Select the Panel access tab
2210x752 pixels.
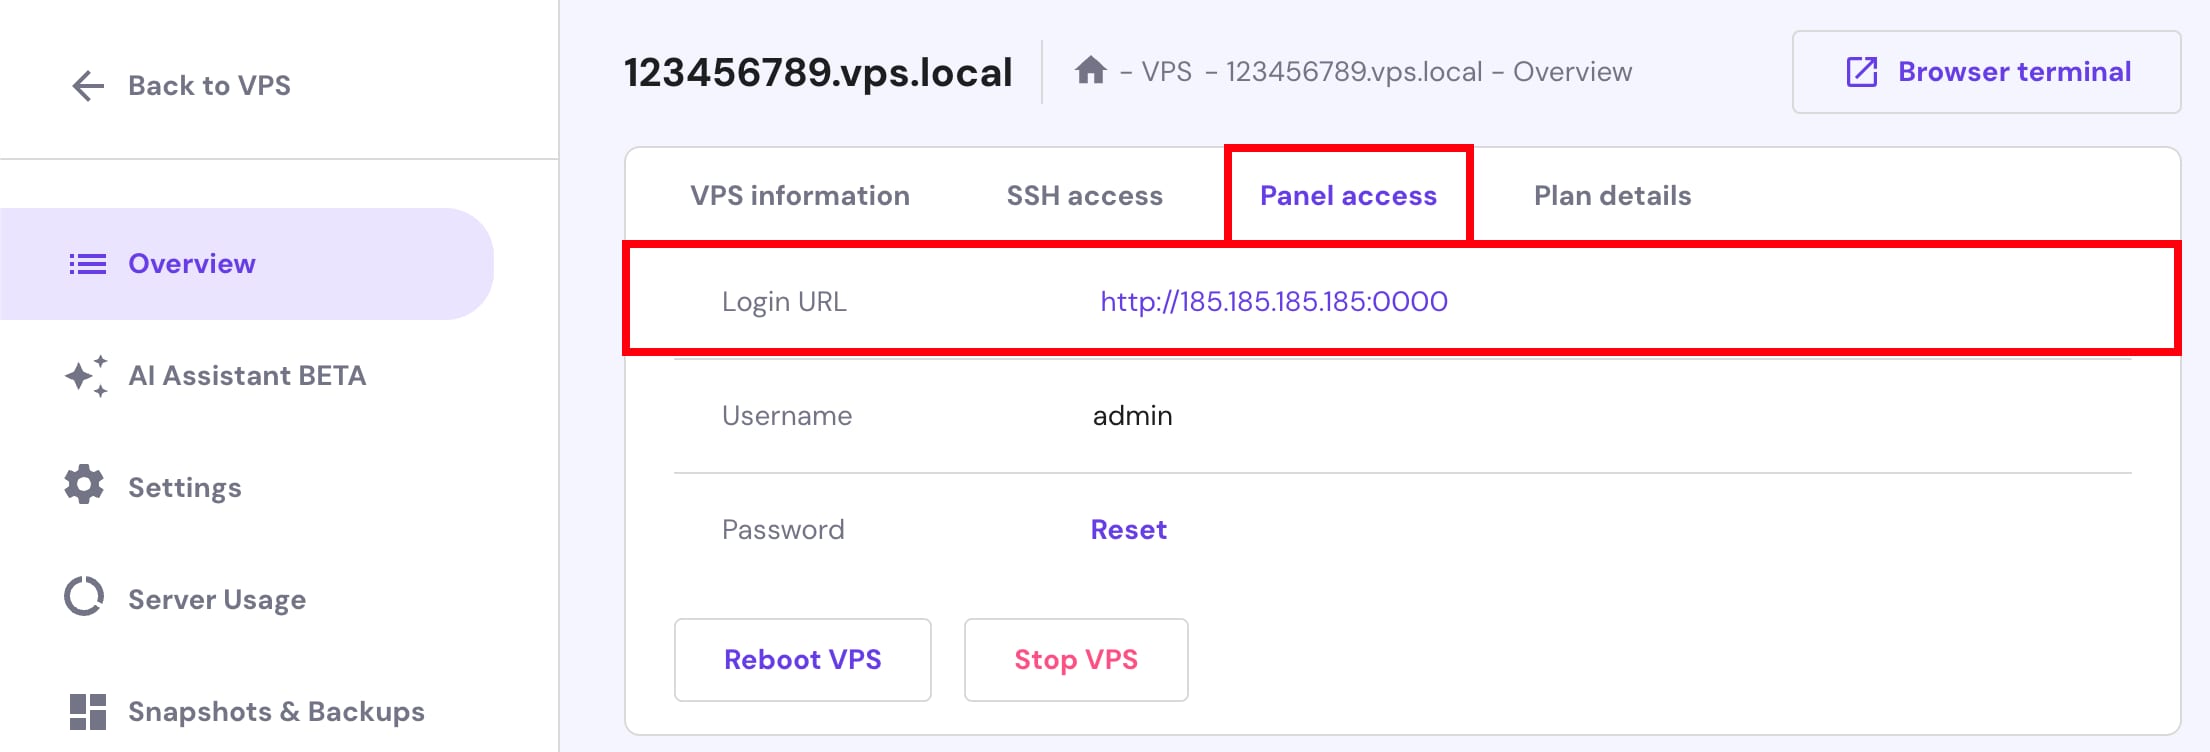coord(1347,196)
